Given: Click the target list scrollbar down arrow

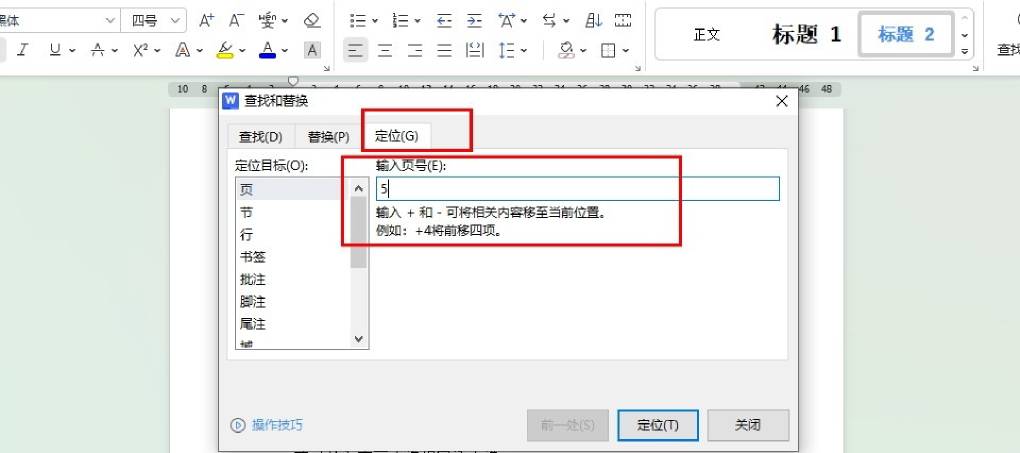Looking at the screenshot, I should 358,338.
